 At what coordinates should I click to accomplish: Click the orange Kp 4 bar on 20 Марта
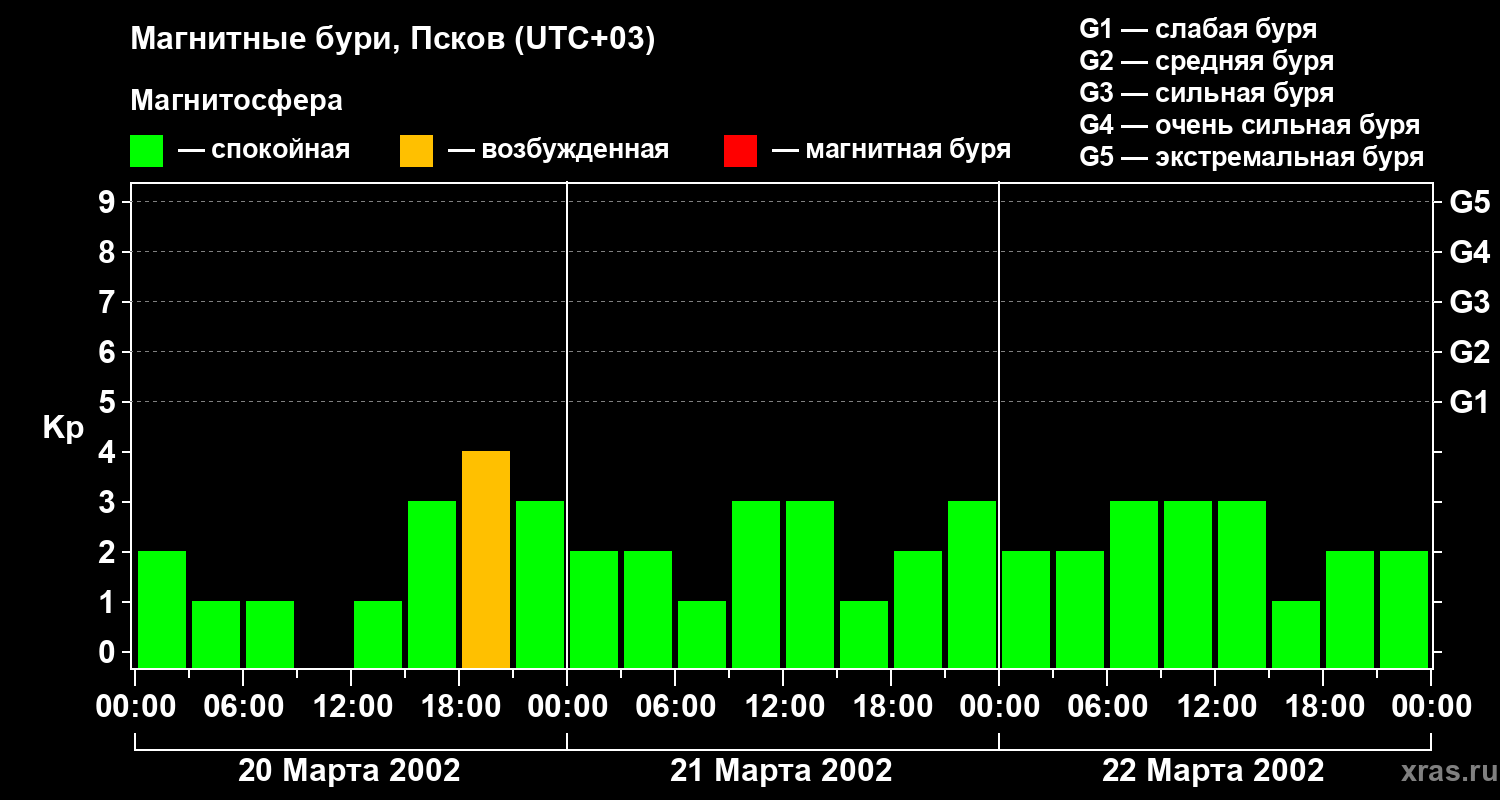tap(486, 559)
